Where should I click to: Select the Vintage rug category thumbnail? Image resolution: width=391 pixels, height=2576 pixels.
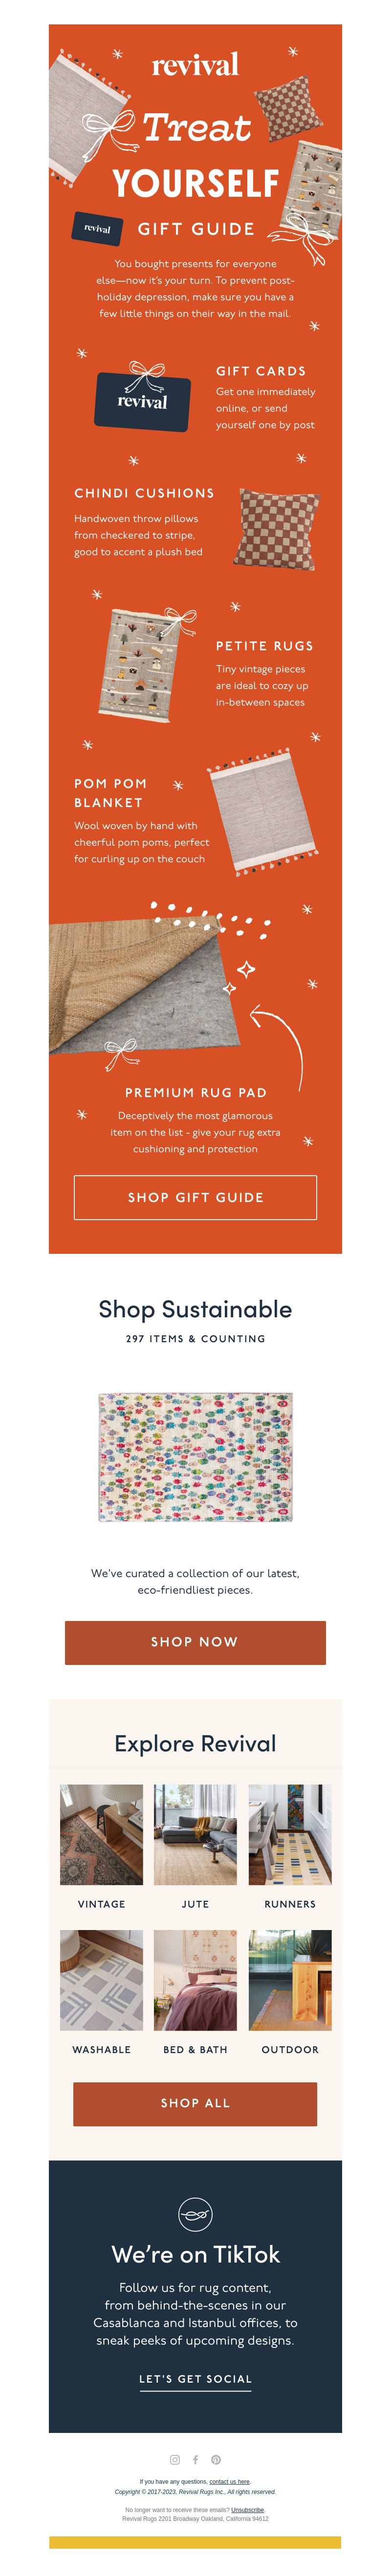tap(101, 1834)
